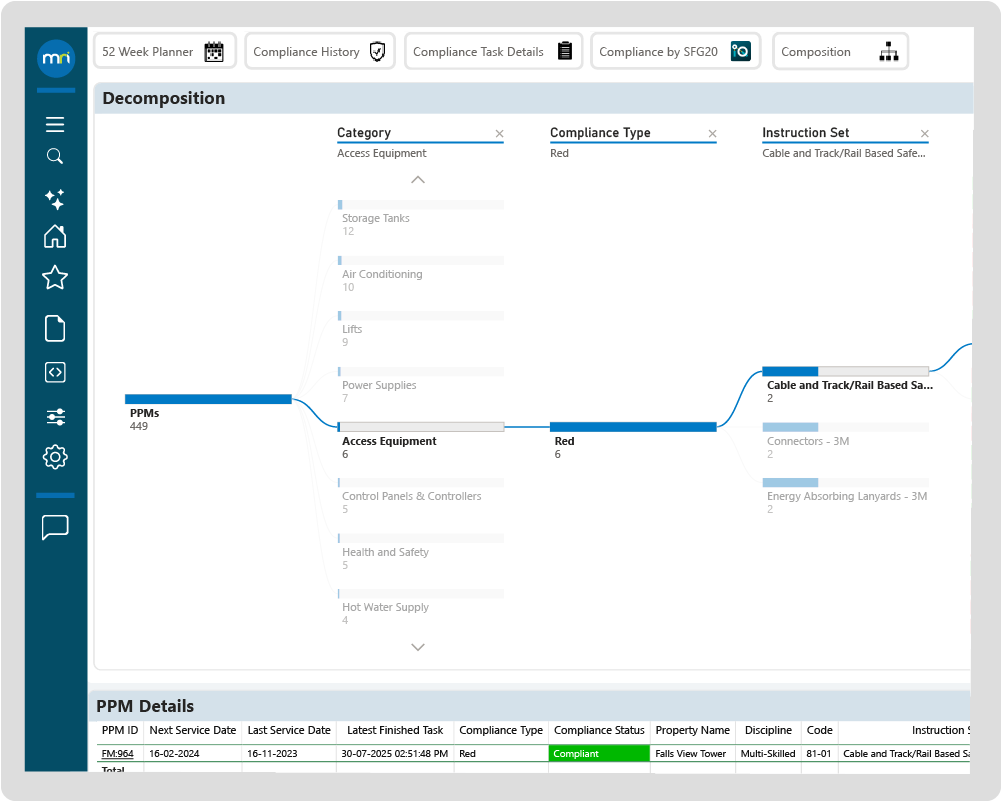
Task: Go to Home via house icon
Action: (55, 237)
